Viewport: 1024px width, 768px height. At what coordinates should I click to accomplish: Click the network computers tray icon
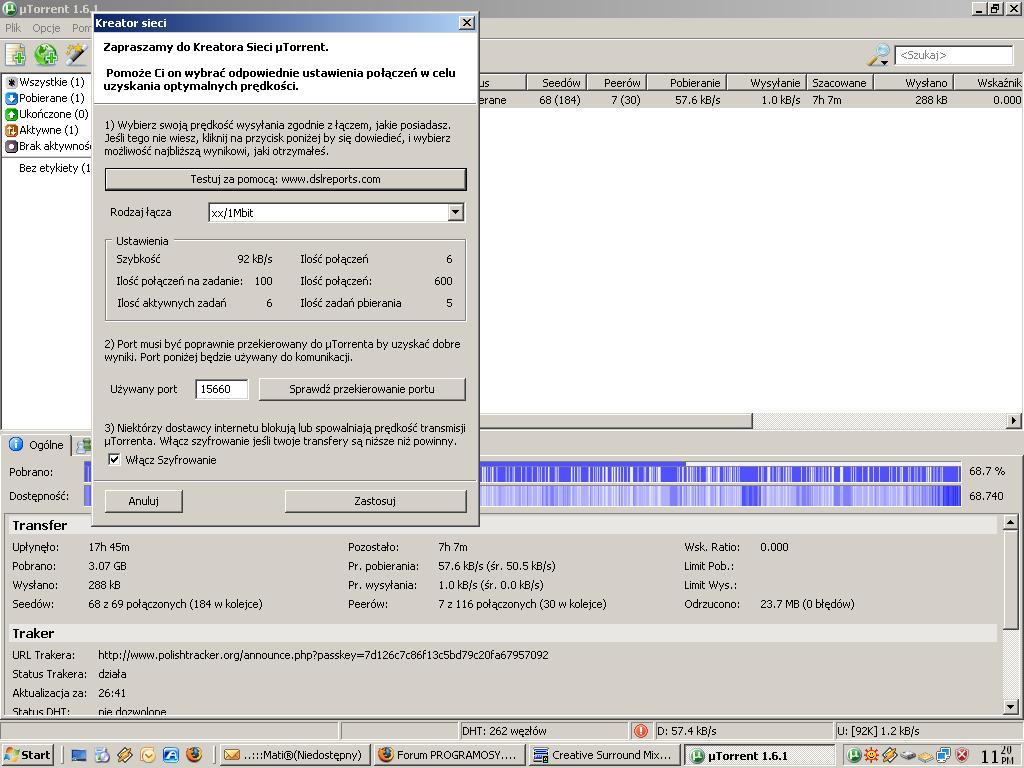click(x=944, y=755)
